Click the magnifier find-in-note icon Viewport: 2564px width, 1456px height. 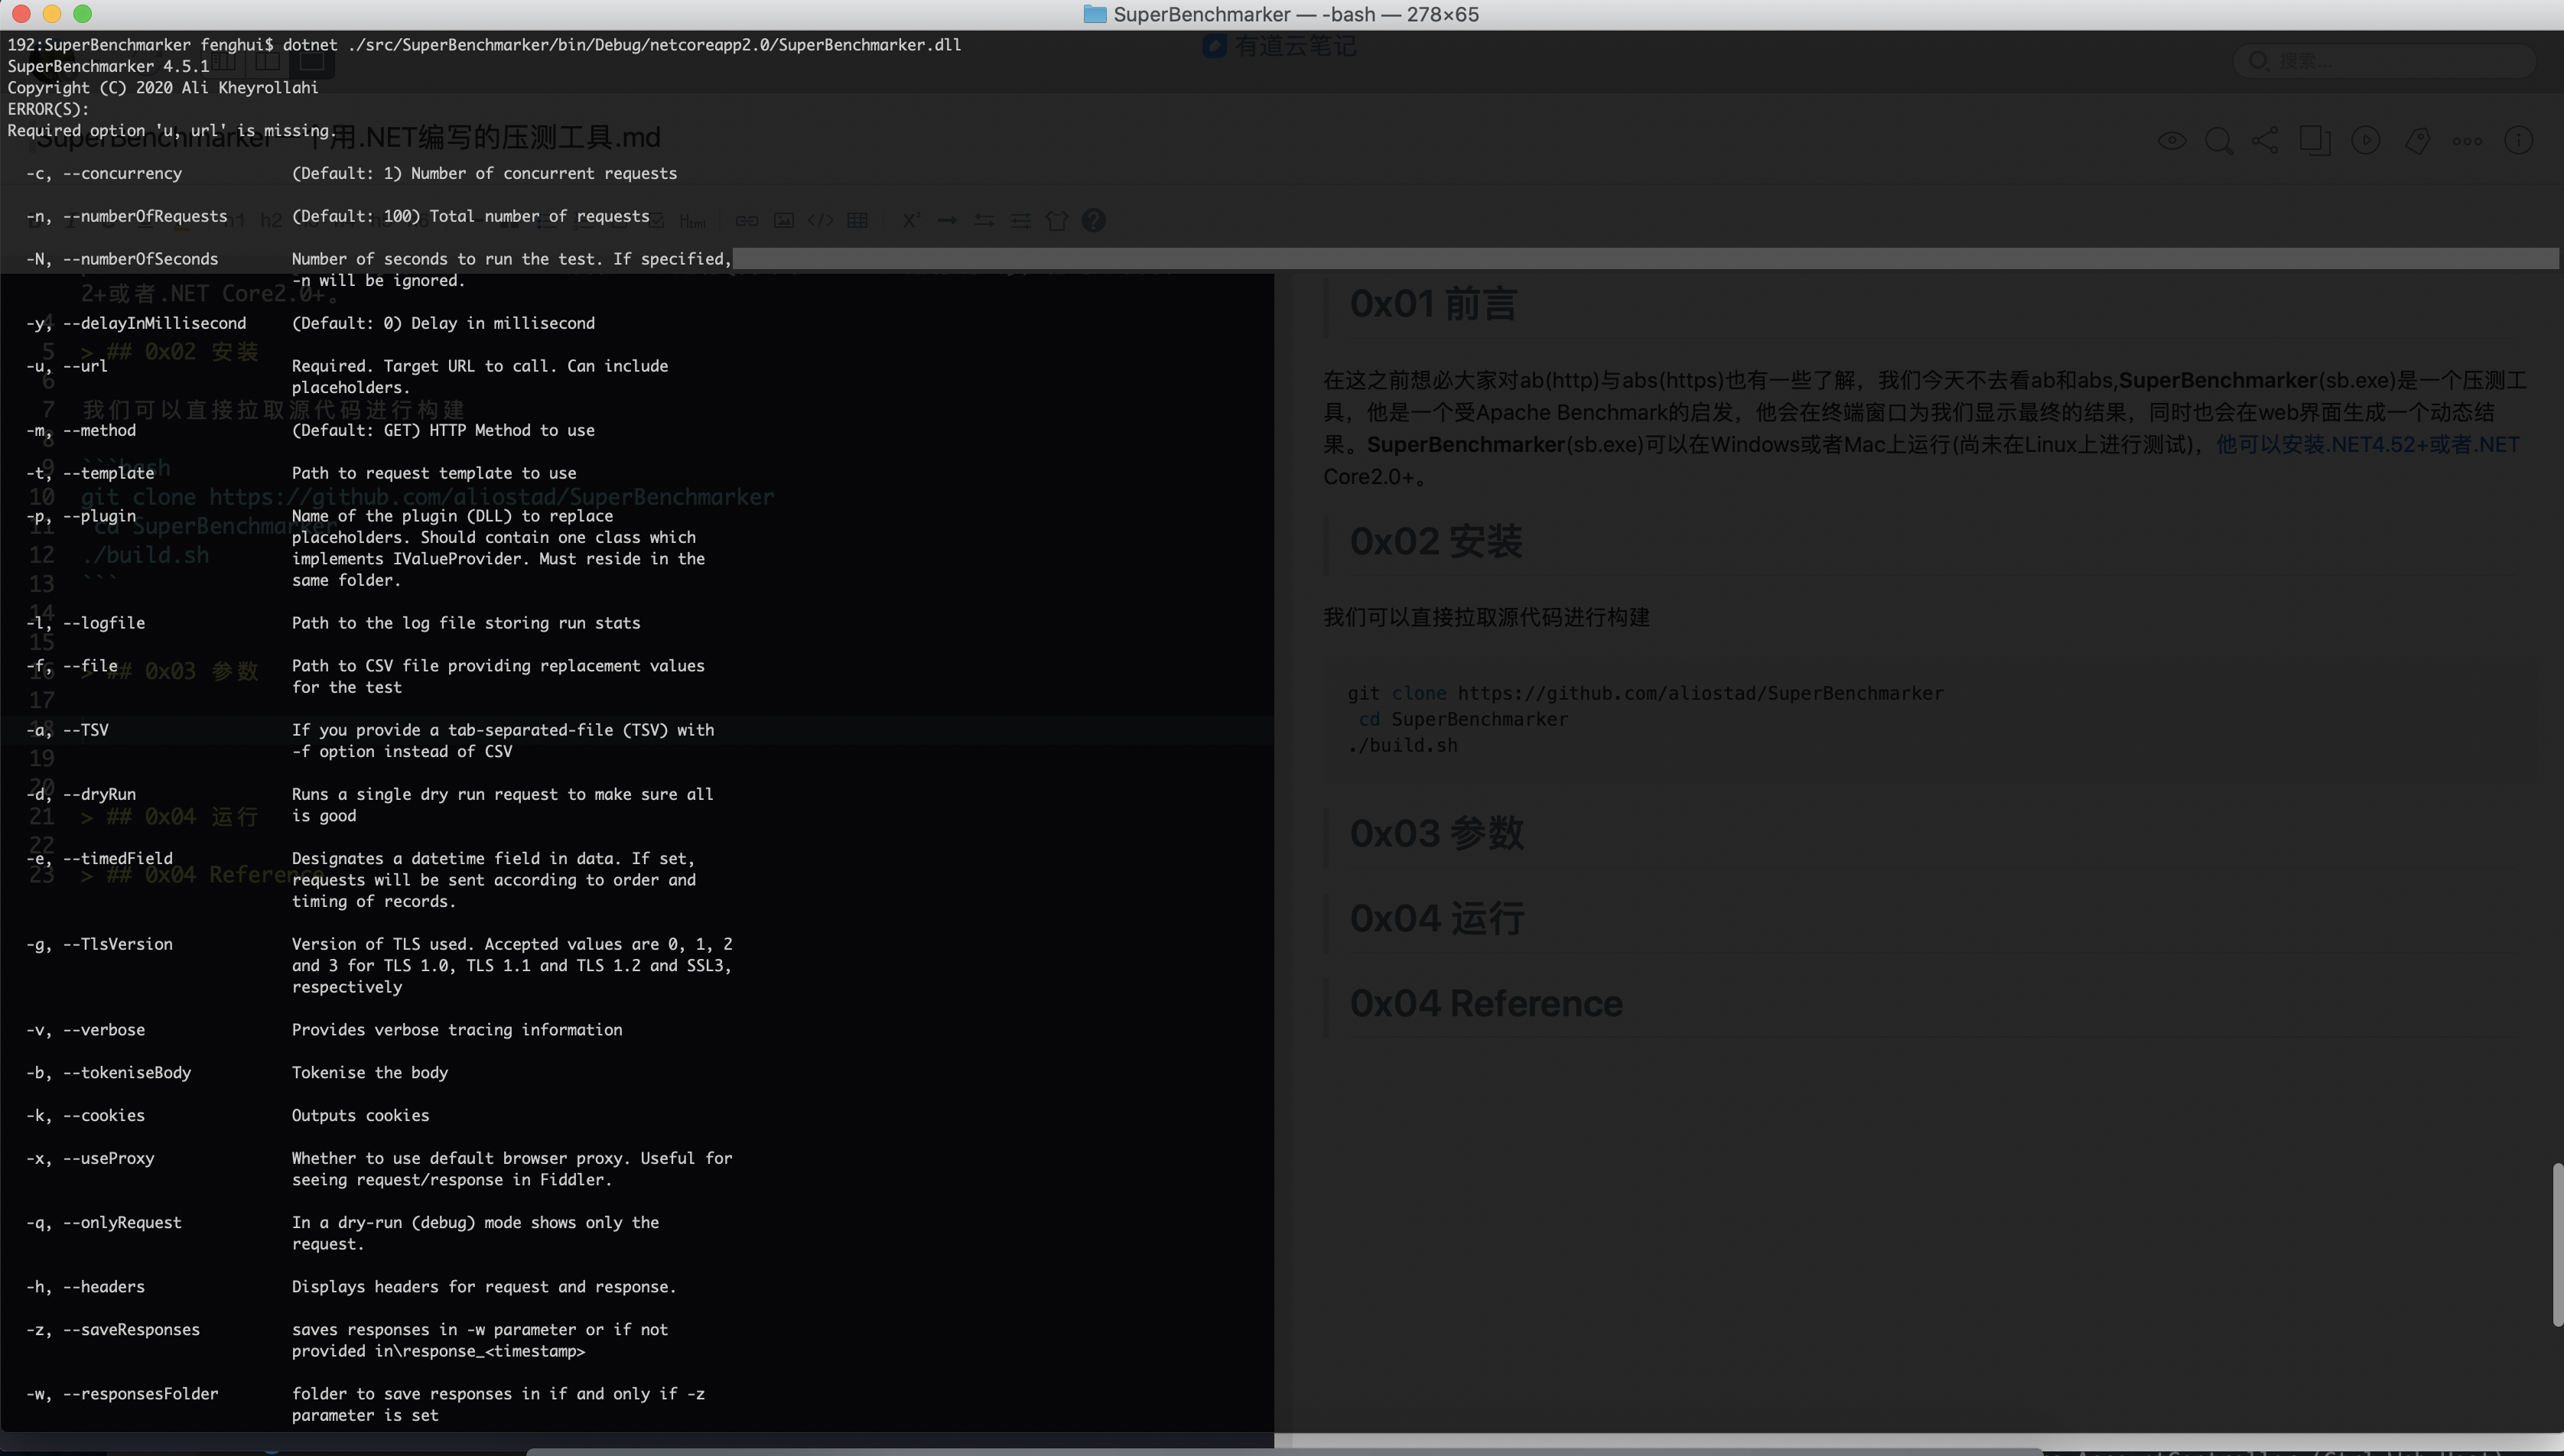[2218, 140]
